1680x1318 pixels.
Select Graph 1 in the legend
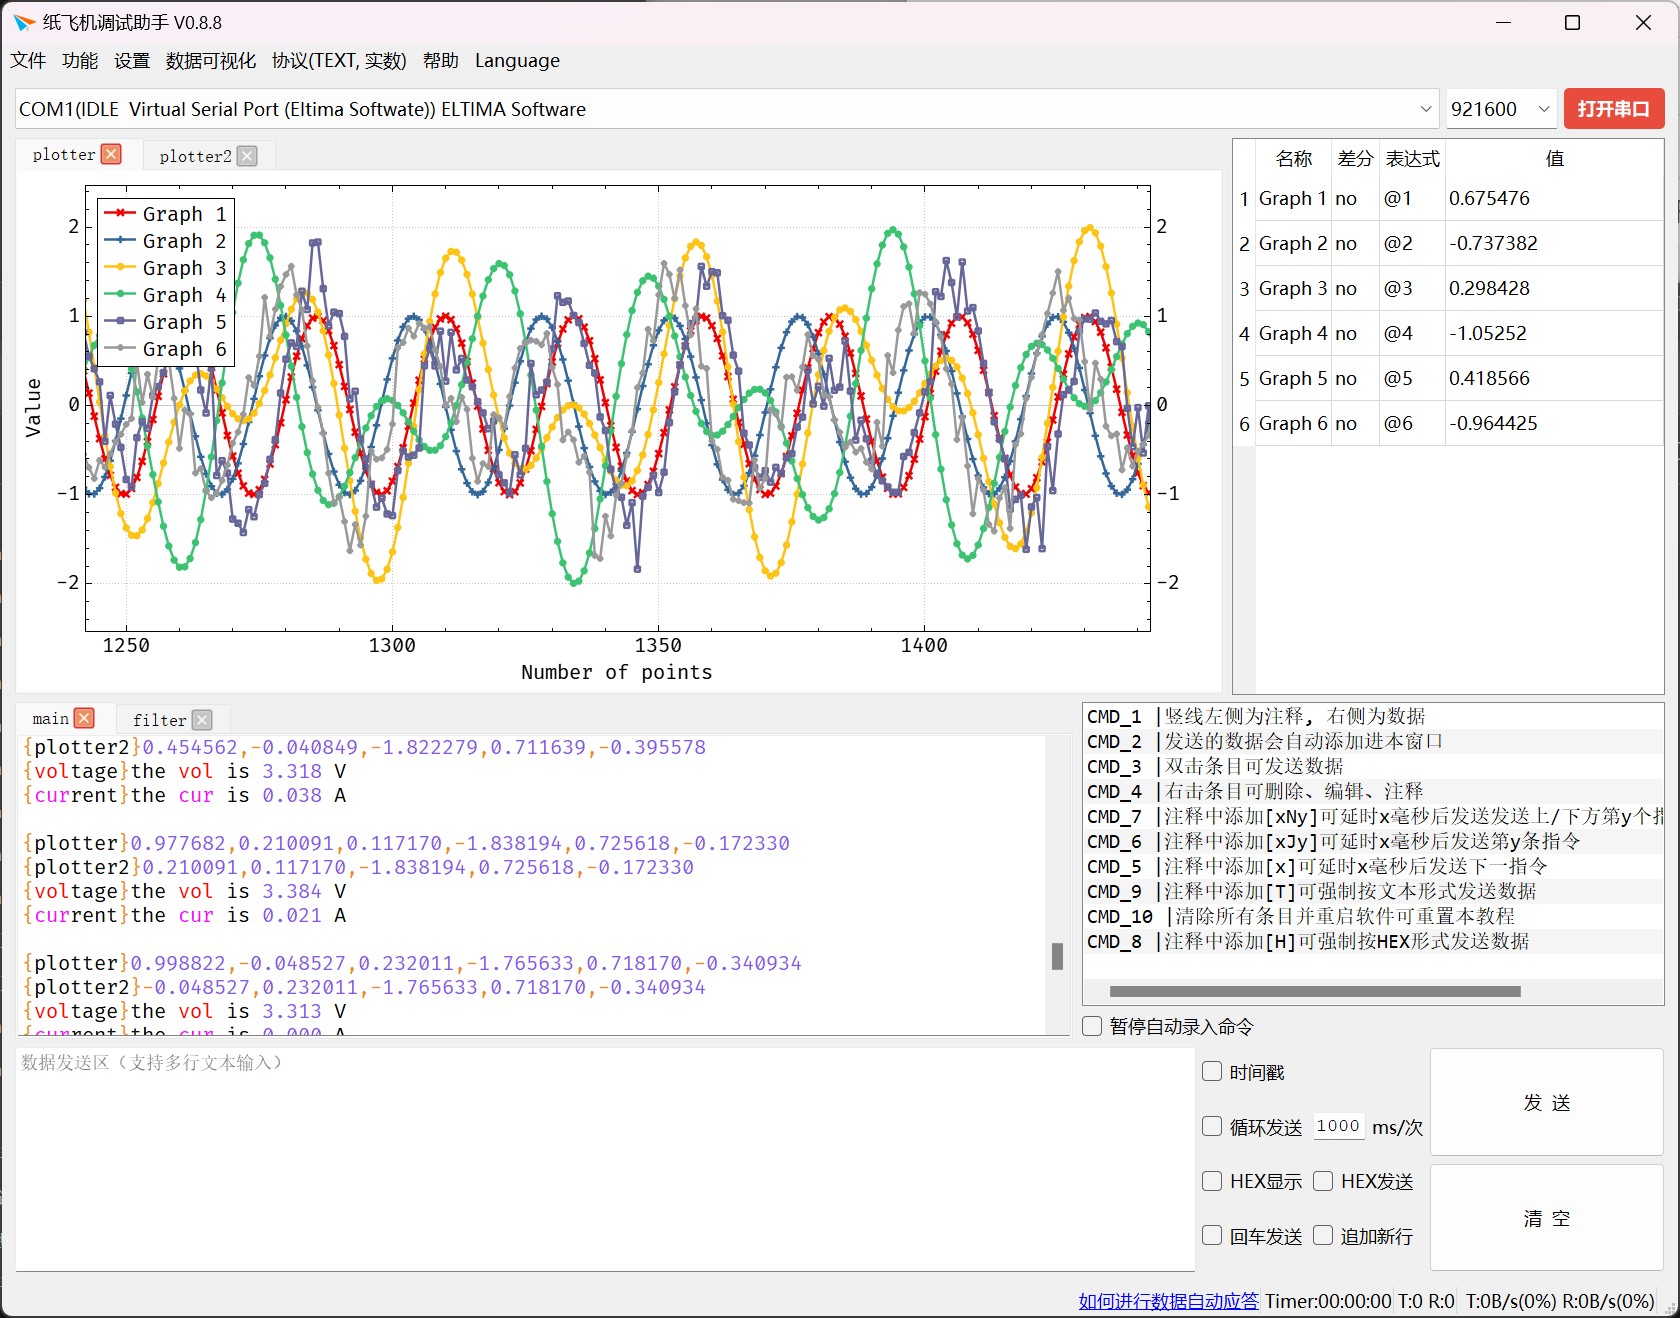click(x=167, y=214)
